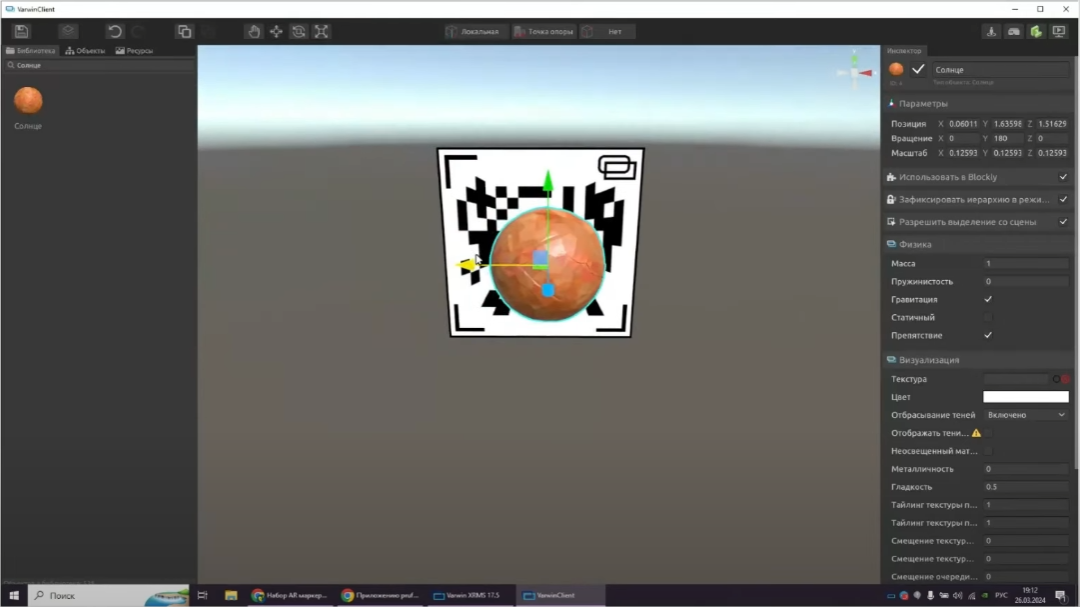
Task: Click the play-on-monitor preview icon
Action: [x=1059, y=32]
